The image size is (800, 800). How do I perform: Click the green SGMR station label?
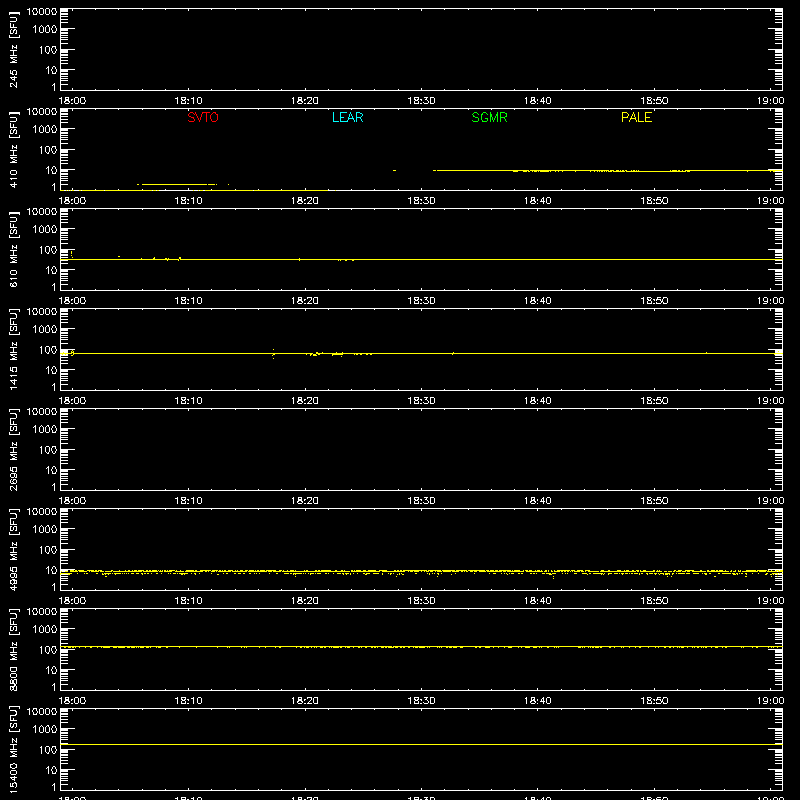(x=489, y=117)
